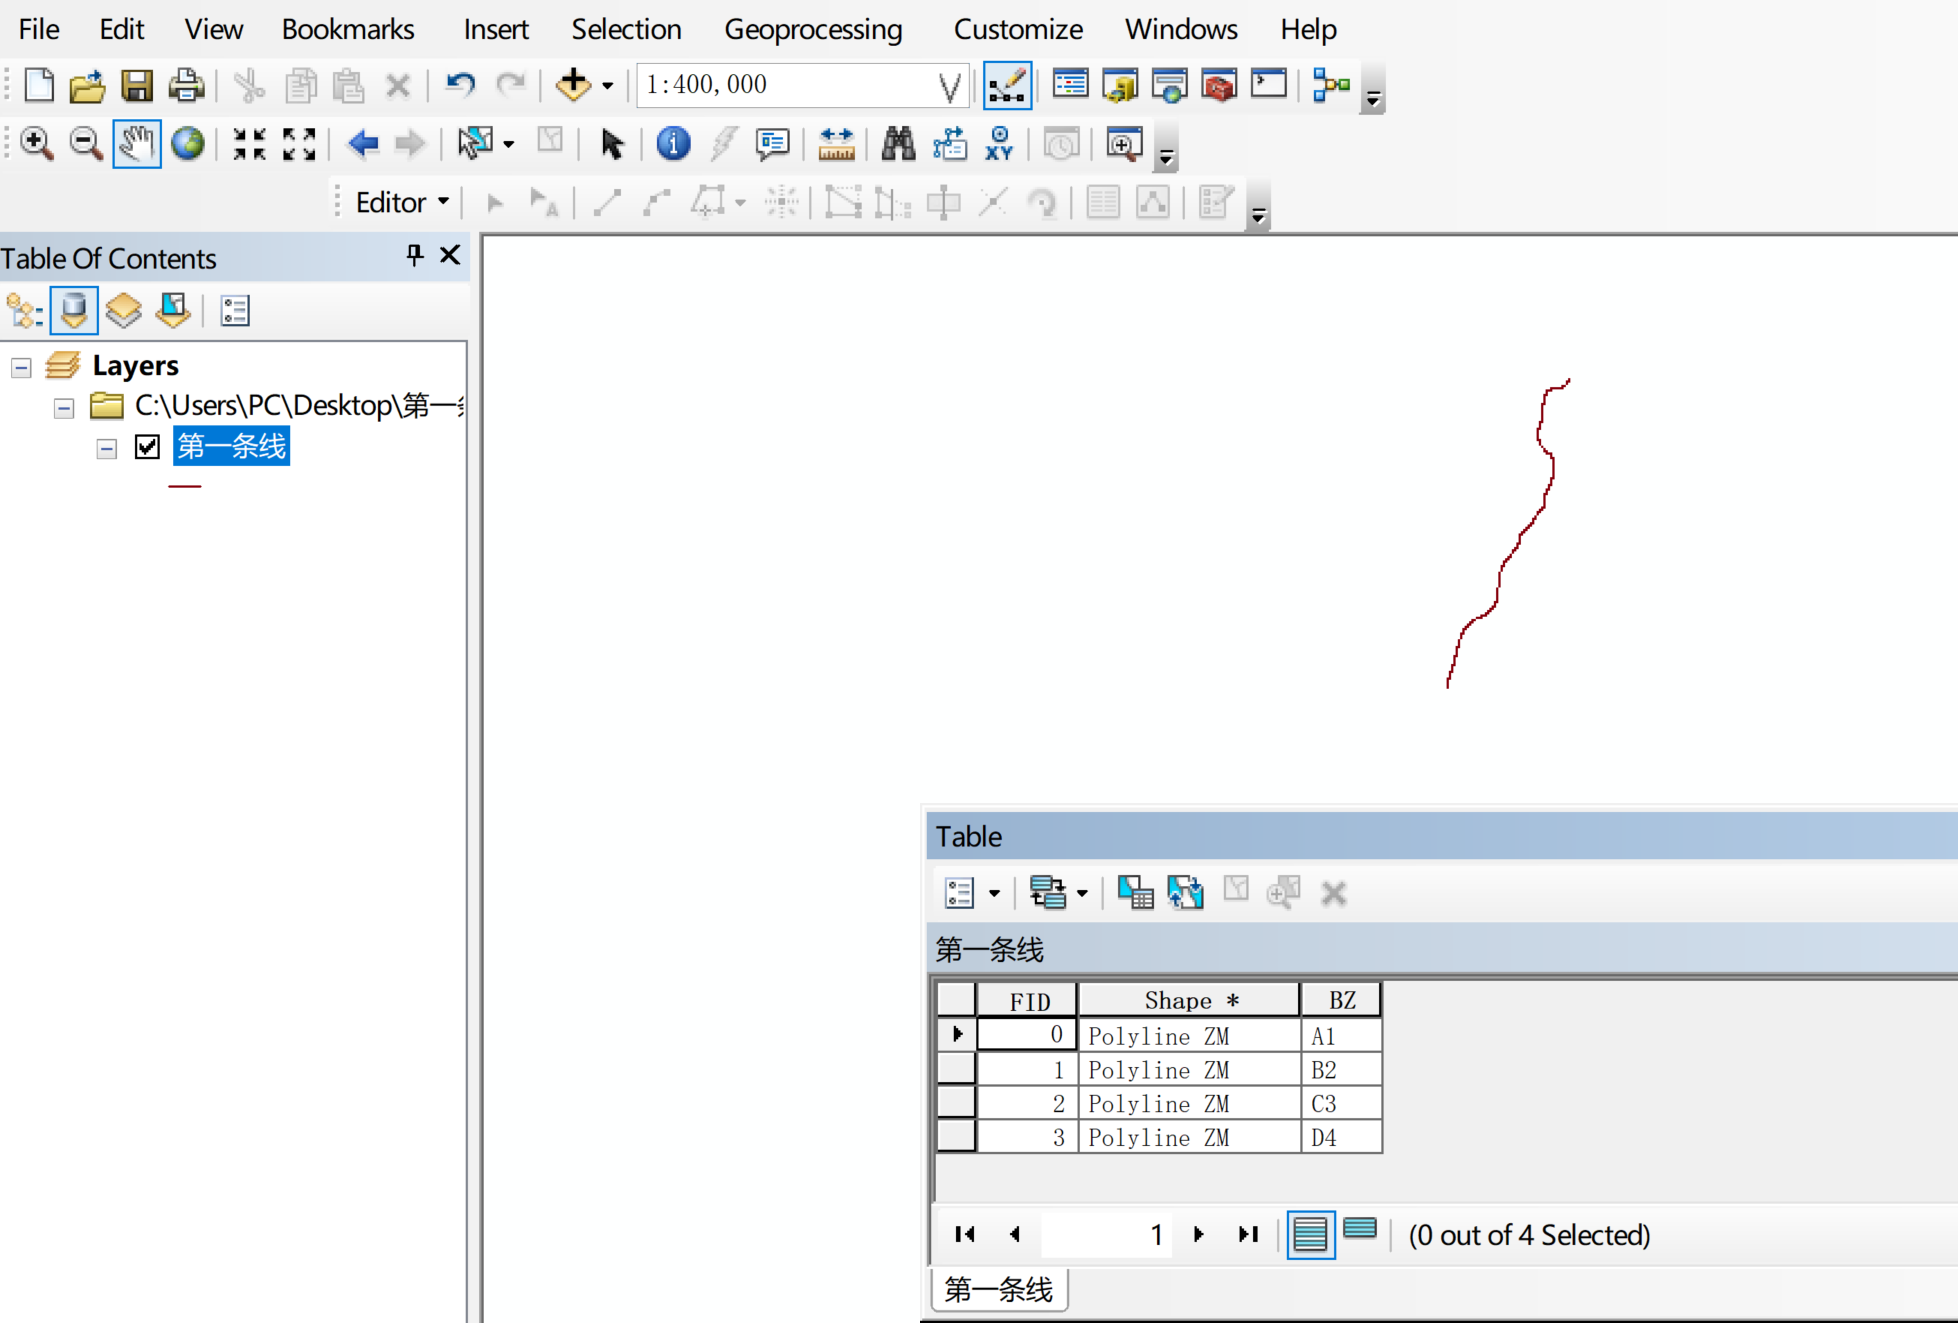Click the red line symbol swatch
This screenshot has width=1958, height=1323.
pos(185,486)
